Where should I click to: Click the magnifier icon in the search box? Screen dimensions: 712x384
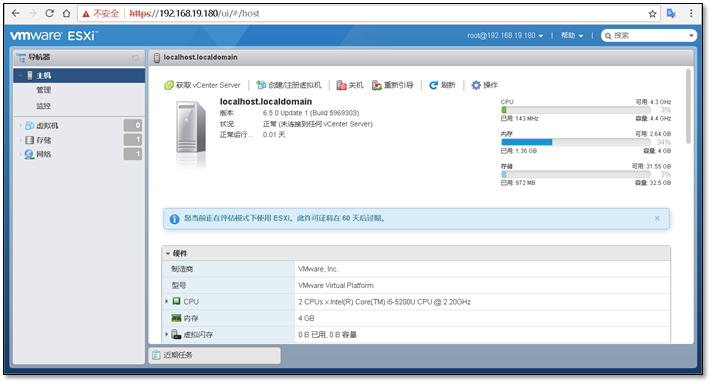608,36
